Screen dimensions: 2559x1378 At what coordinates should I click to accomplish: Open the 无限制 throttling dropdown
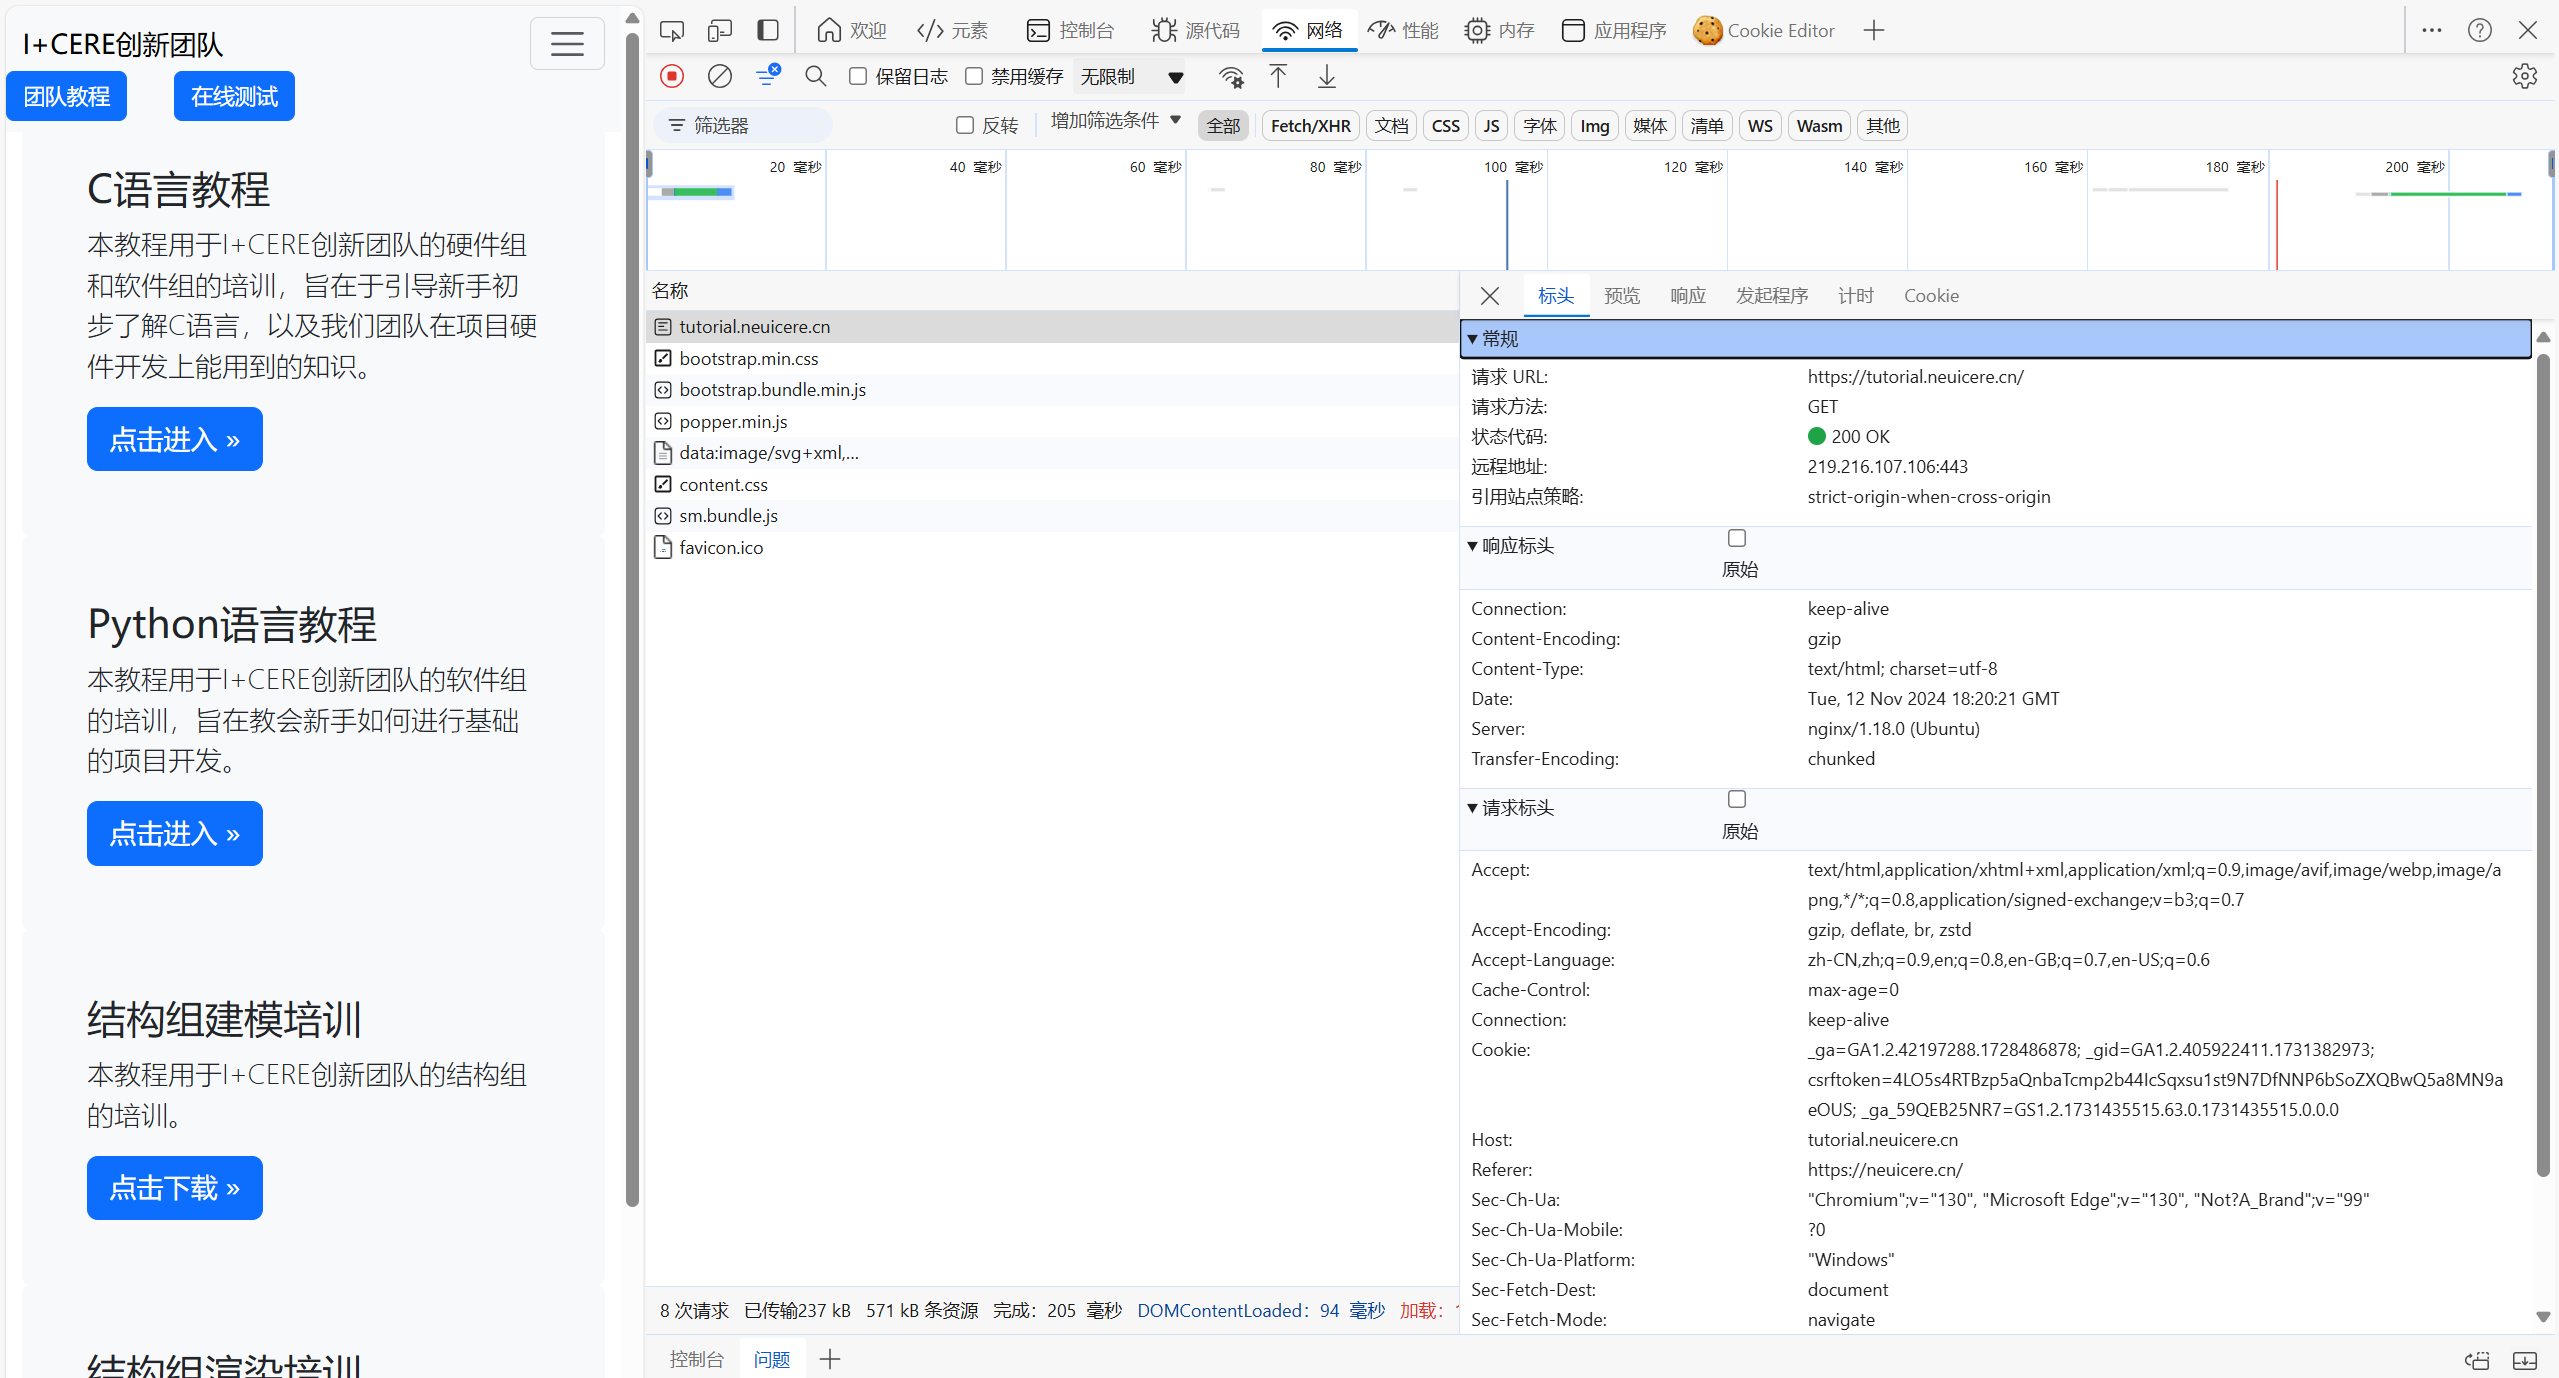tap(1131, 77)
